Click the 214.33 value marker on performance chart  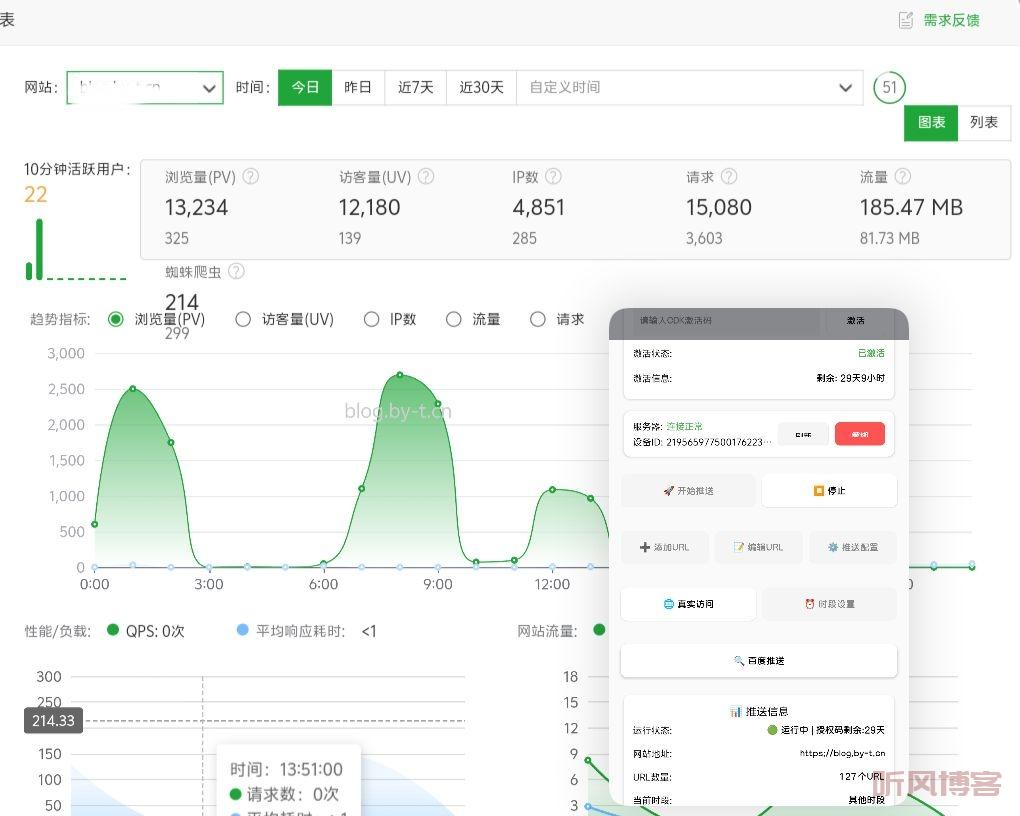point(52,720)
